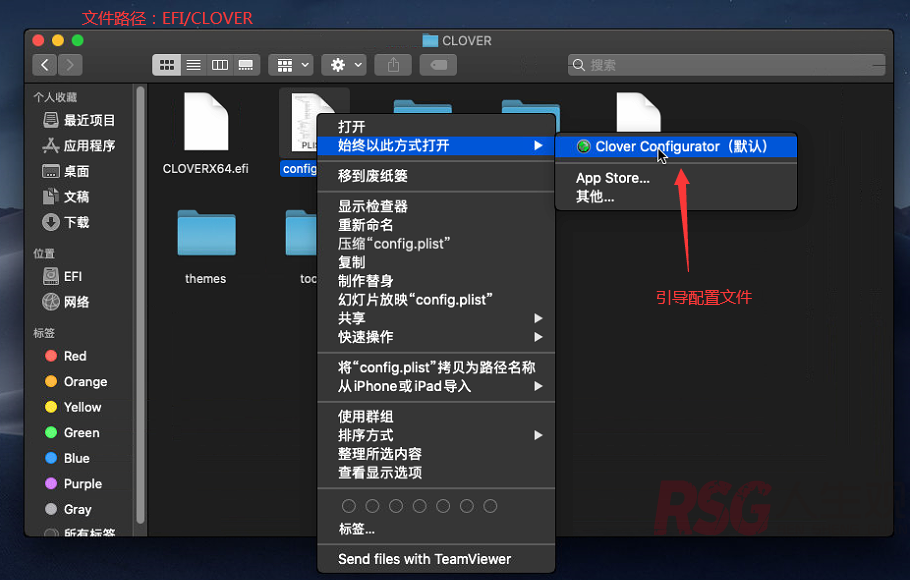Viewport: 910px width, 580px height.
Task: Open the gear action menu
Action: click(x=344, y=65)
